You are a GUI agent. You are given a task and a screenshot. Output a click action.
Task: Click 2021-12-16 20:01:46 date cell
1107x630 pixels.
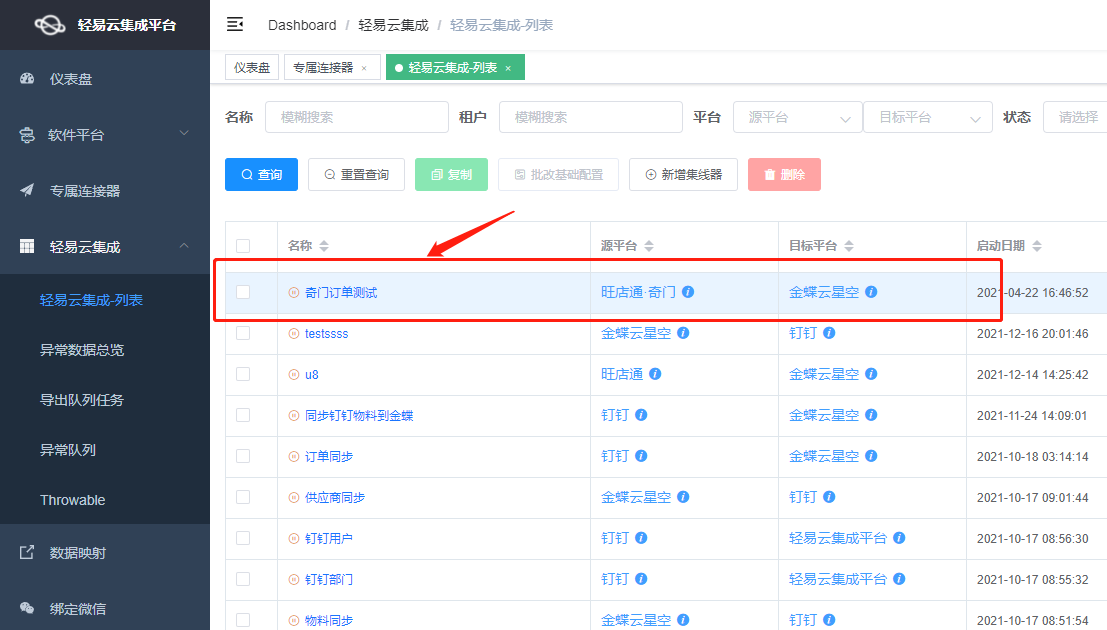pyautogui.click(x=1032, y=333)
